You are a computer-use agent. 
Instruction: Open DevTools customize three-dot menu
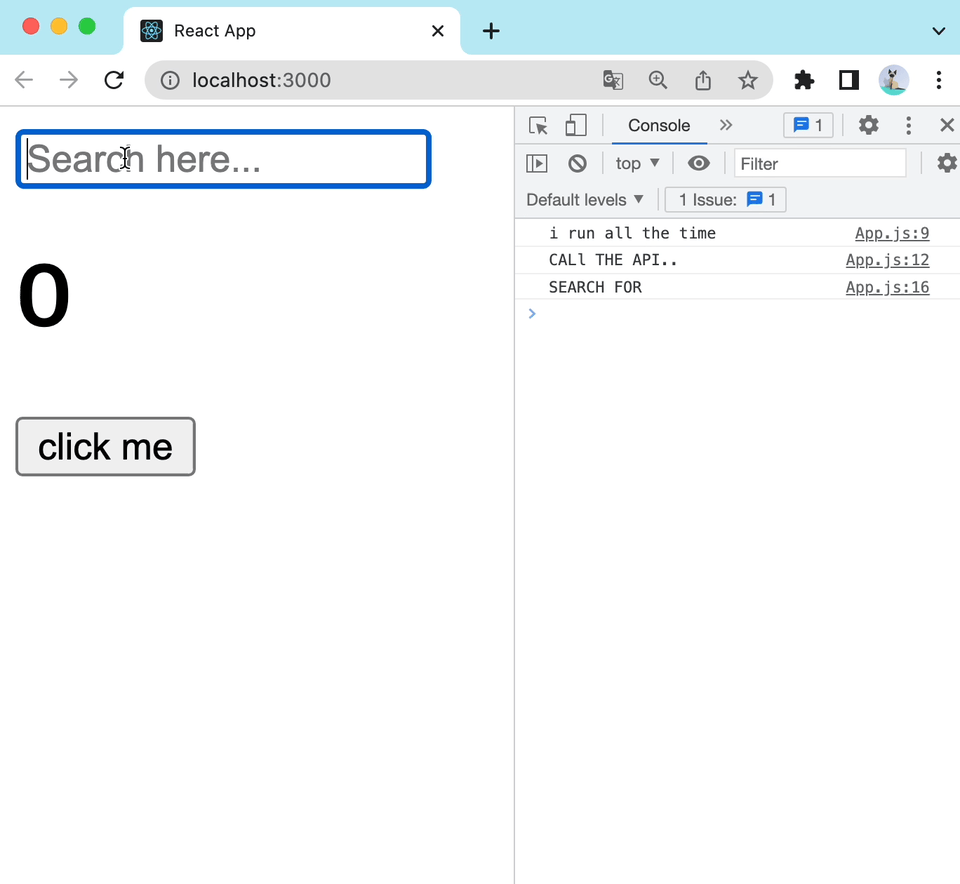(909, 125)
